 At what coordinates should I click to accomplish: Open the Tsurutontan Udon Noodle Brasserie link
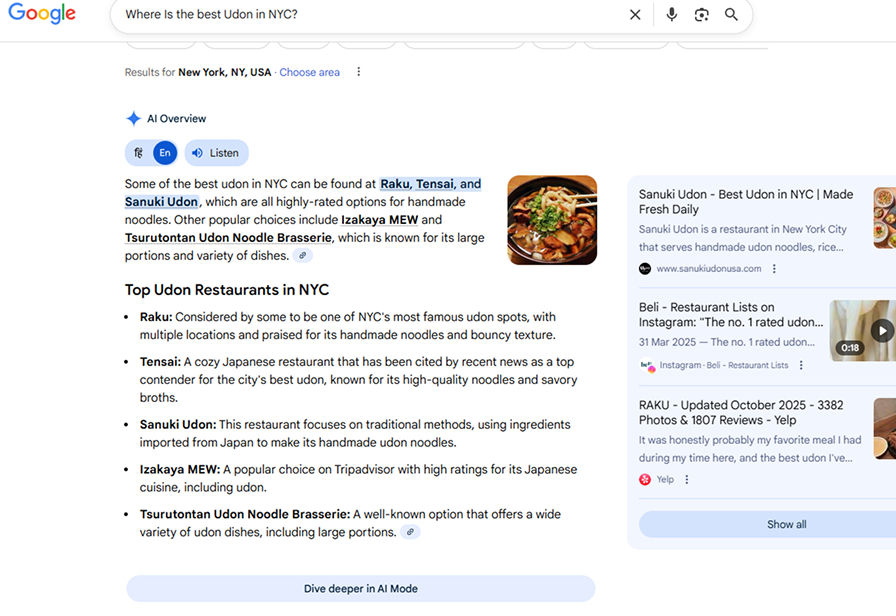point(228,238)
